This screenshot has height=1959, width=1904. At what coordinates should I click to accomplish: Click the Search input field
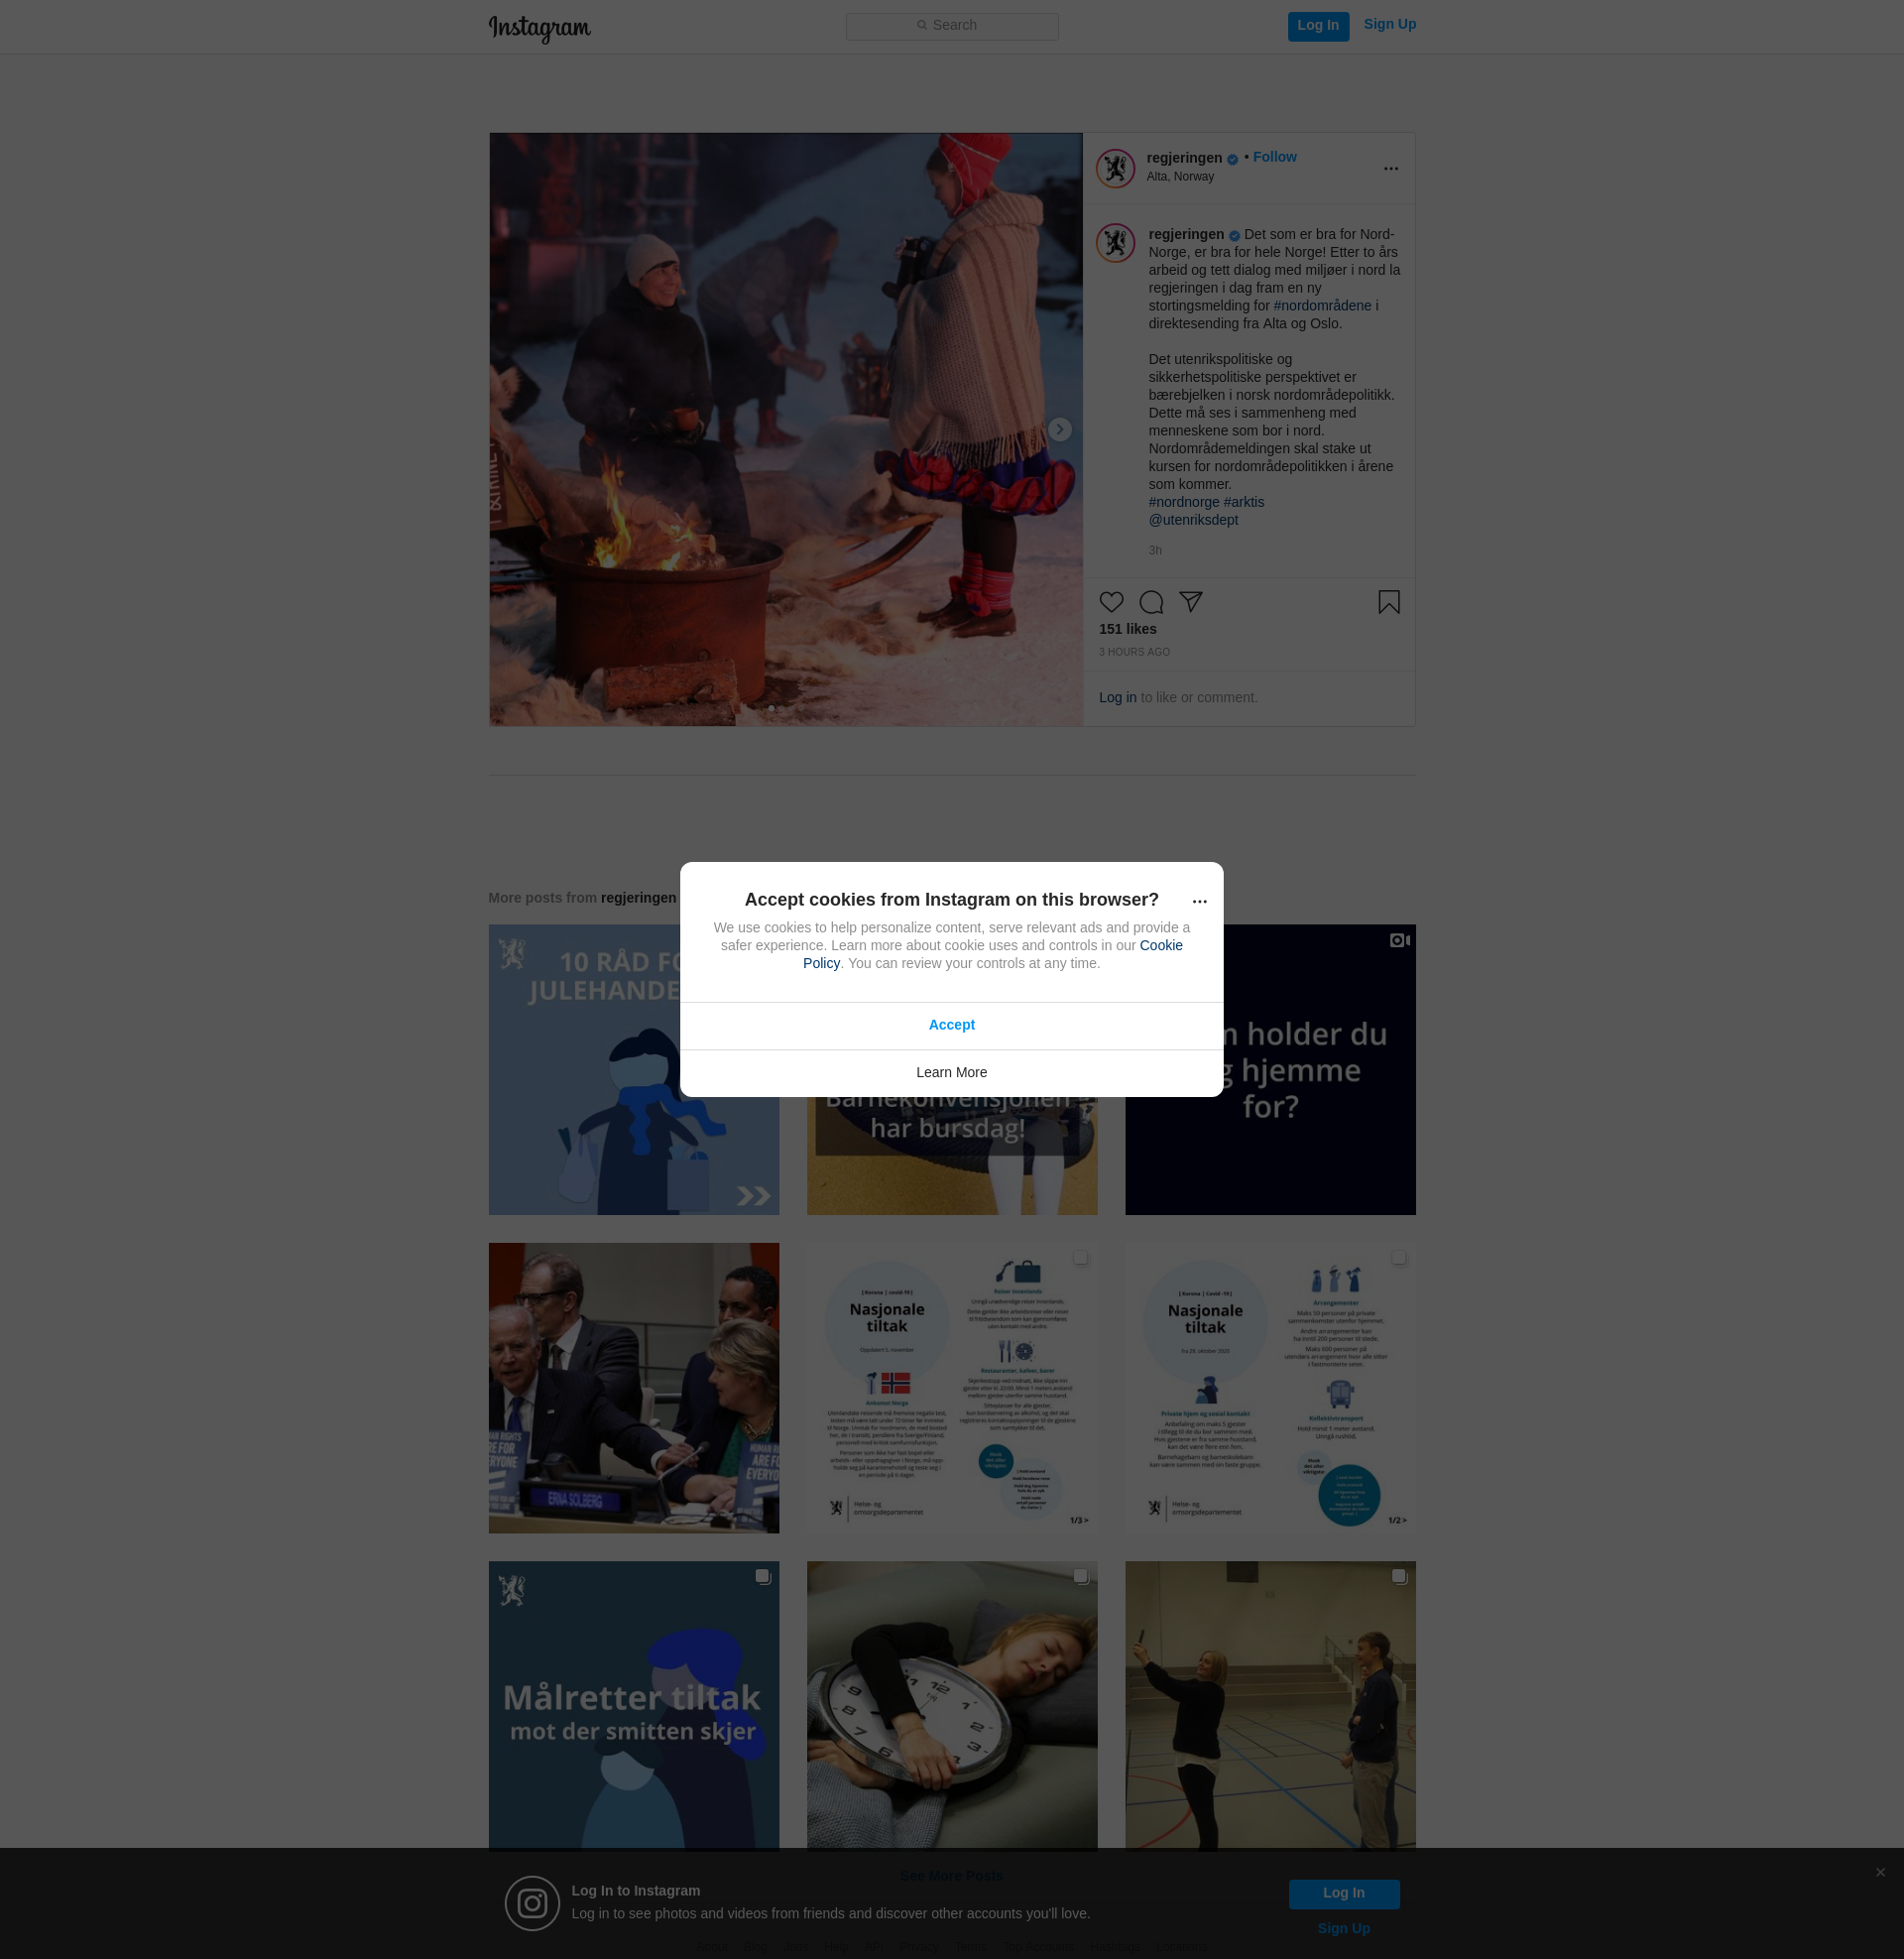pos(952,26)
